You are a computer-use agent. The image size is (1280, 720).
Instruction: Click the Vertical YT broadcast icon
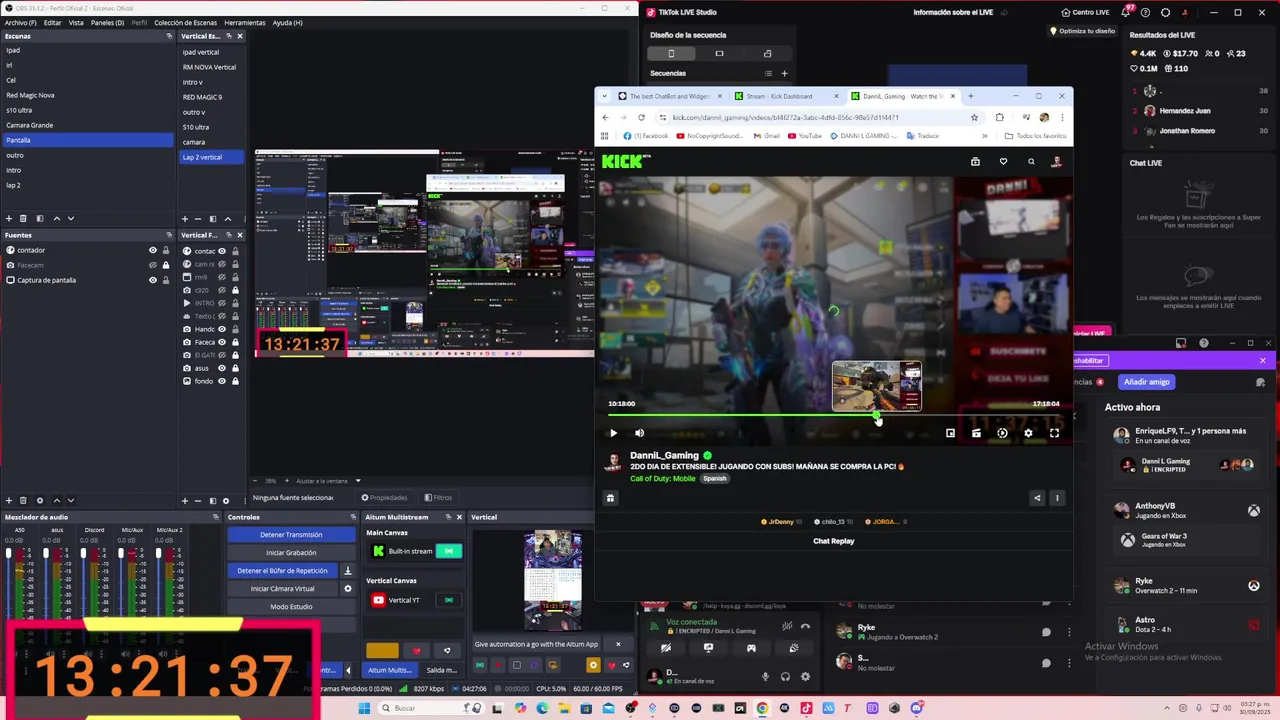pyautogui.click(x=449, y=600)
